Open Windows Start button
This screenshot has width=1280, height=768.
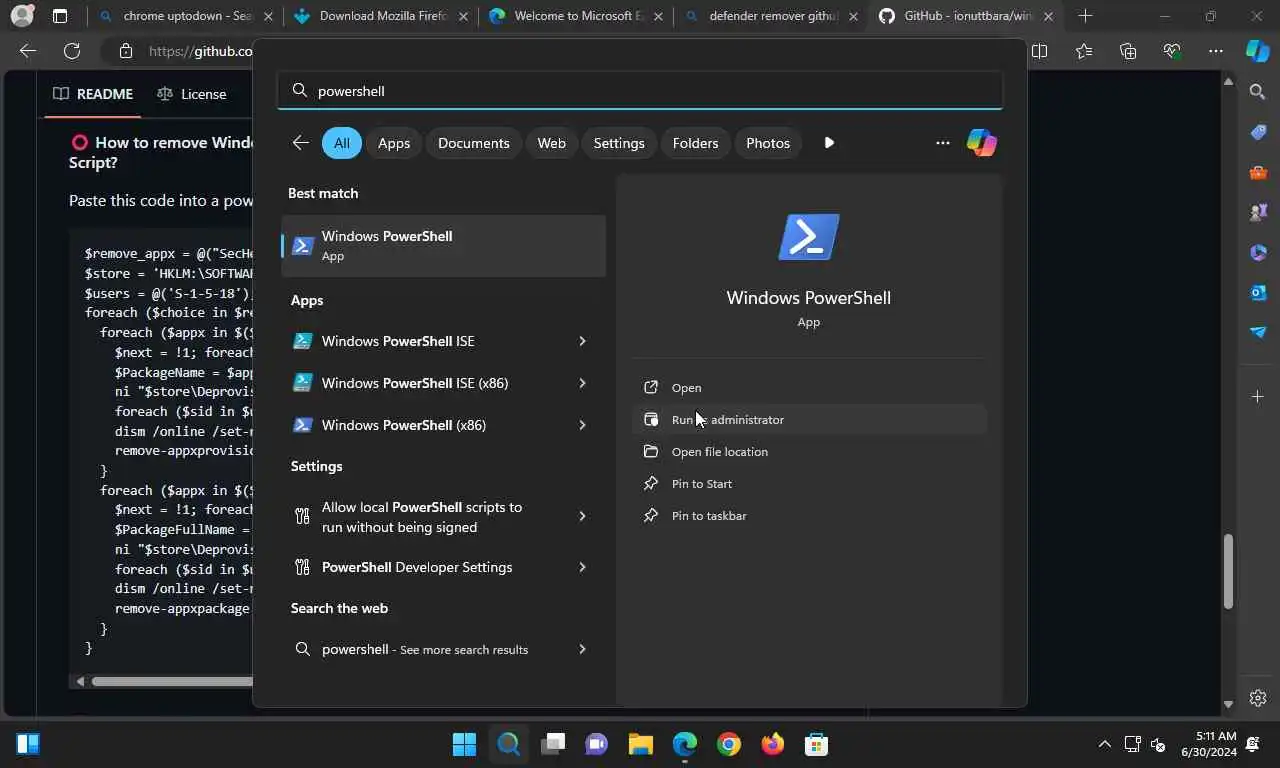[x=464, y=744]
